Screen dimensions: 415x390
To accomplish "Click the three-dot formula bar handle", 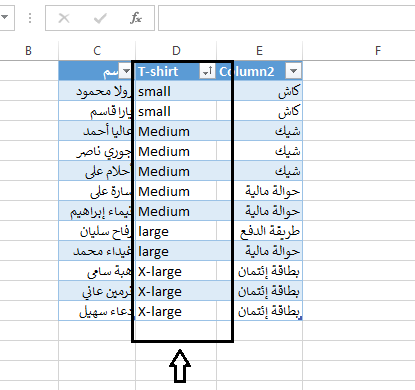I will 30,18.
